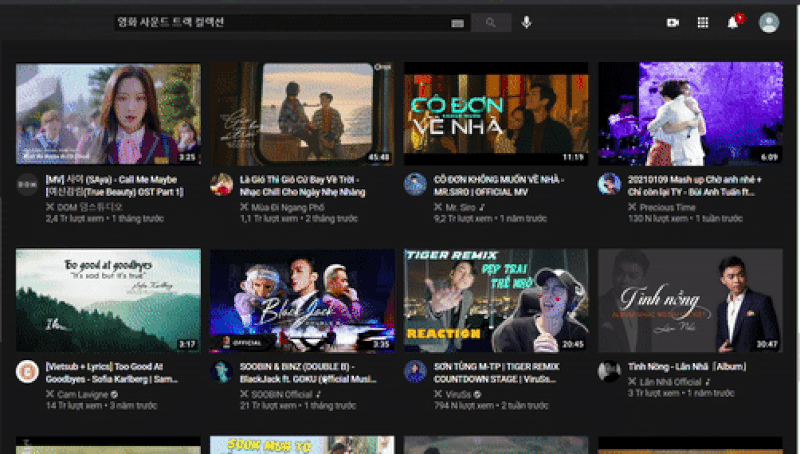Viewport: 800px width, 454px height.
Task: Click X beside SOOBIN Official
Action: point(244,394)
